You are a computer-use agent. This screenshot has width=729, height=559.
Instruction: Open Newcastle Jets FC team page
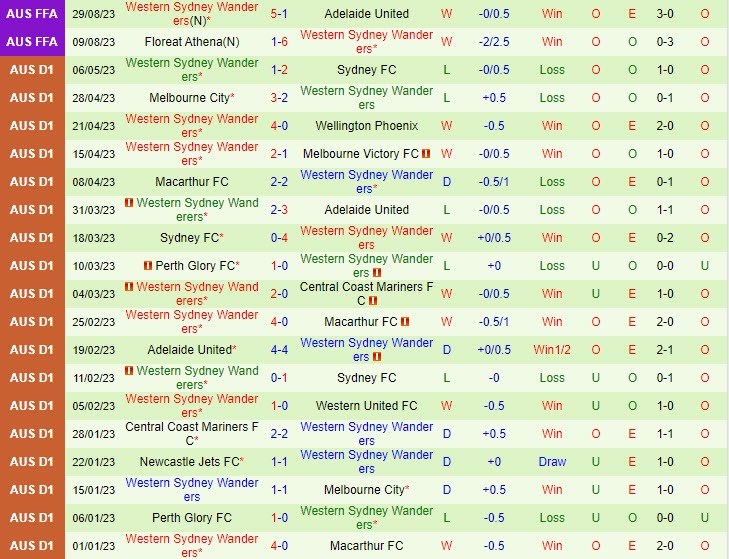point(189,462)
